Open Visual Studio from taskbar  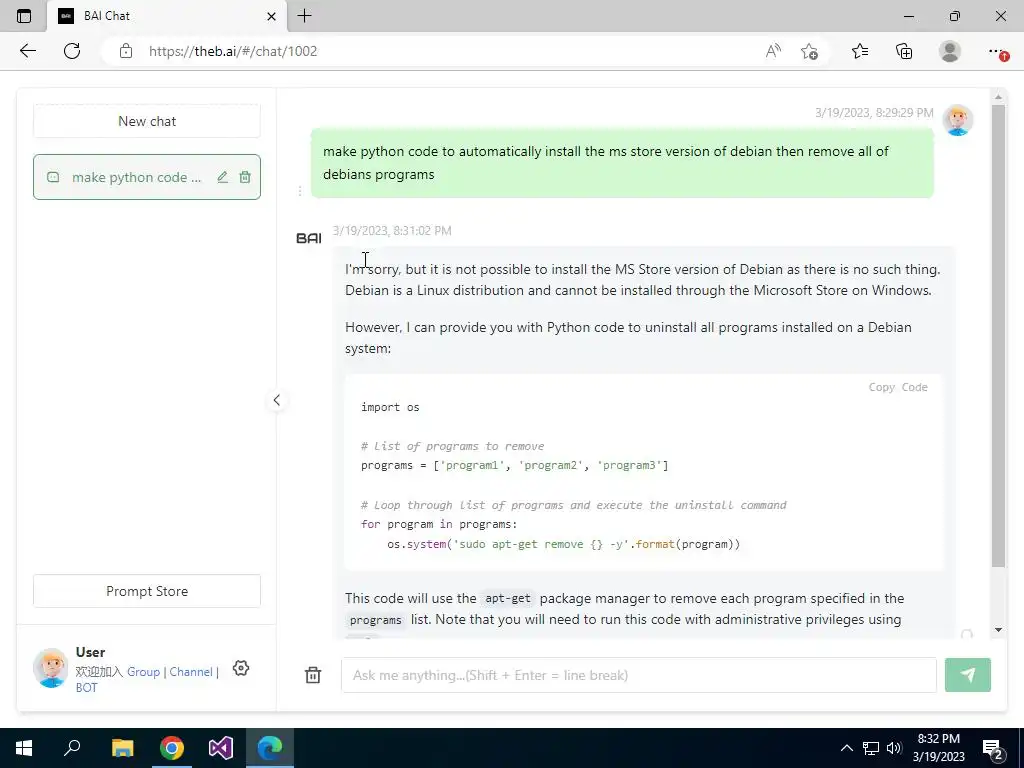pos(221,748)
